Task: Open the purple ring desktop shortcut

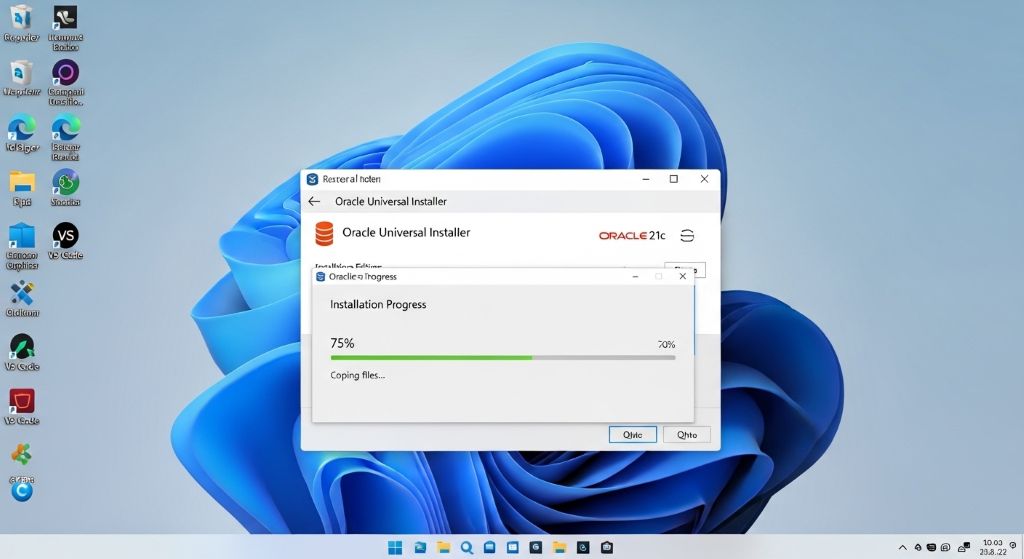Action: pyautogui.click(x=65, y=72)
